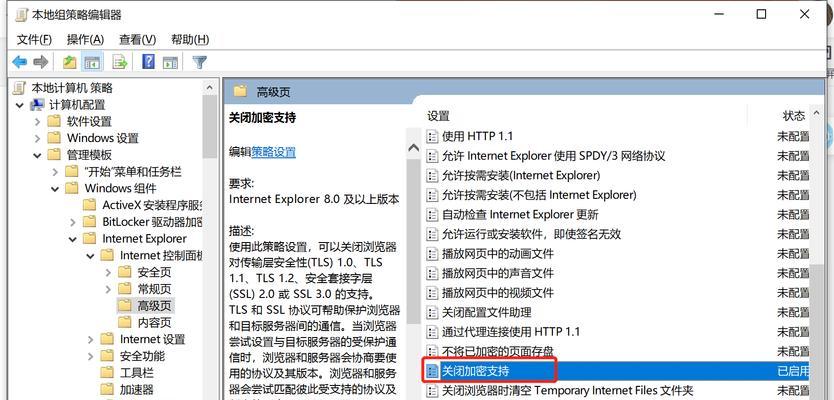Click the 计算机配置 computer icon
The width and height of the screenshot is (834, 400).
pos(37,105)
